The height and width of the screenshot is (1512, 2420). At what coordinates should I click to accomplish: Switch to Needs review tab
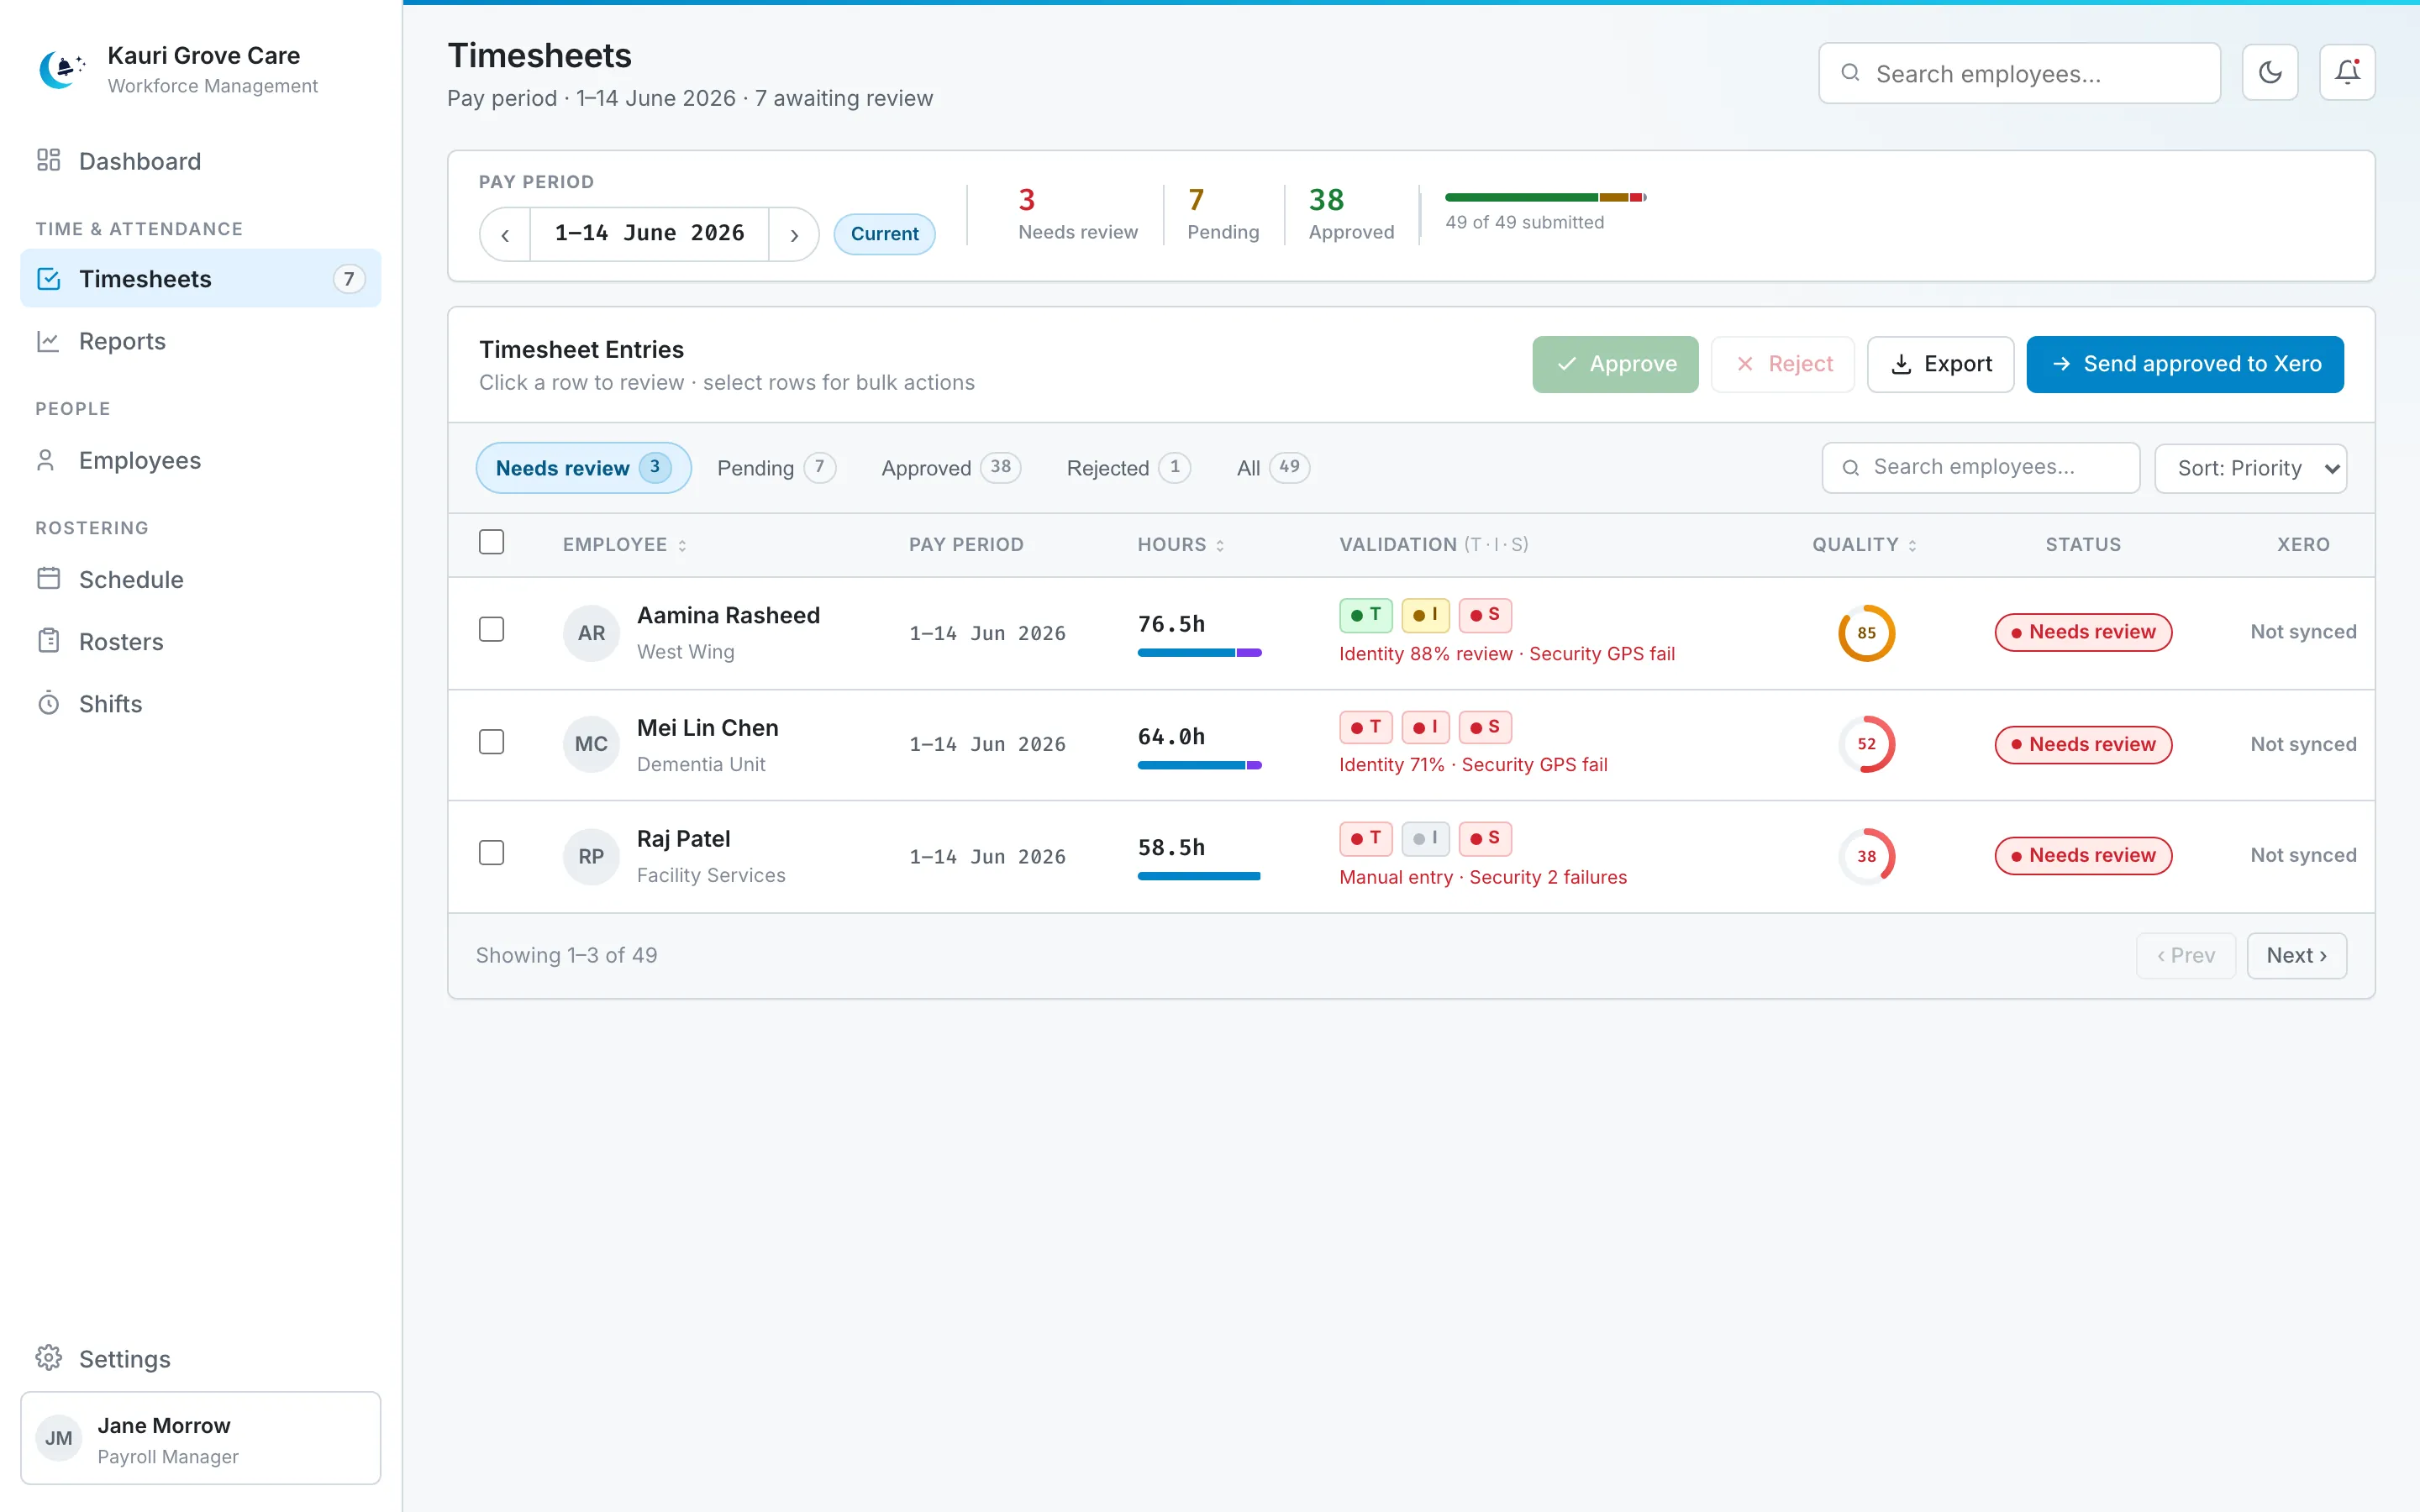point(583,467)
